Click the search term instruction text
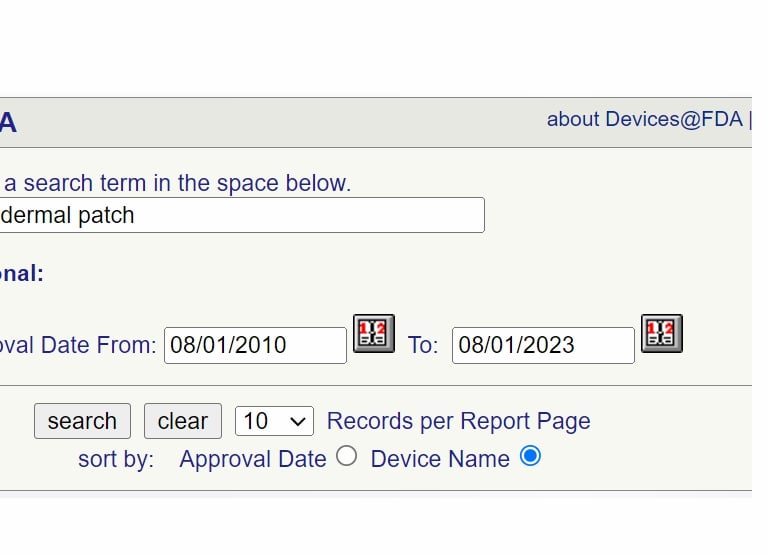 pyautogui.click(x=176, y=183)
